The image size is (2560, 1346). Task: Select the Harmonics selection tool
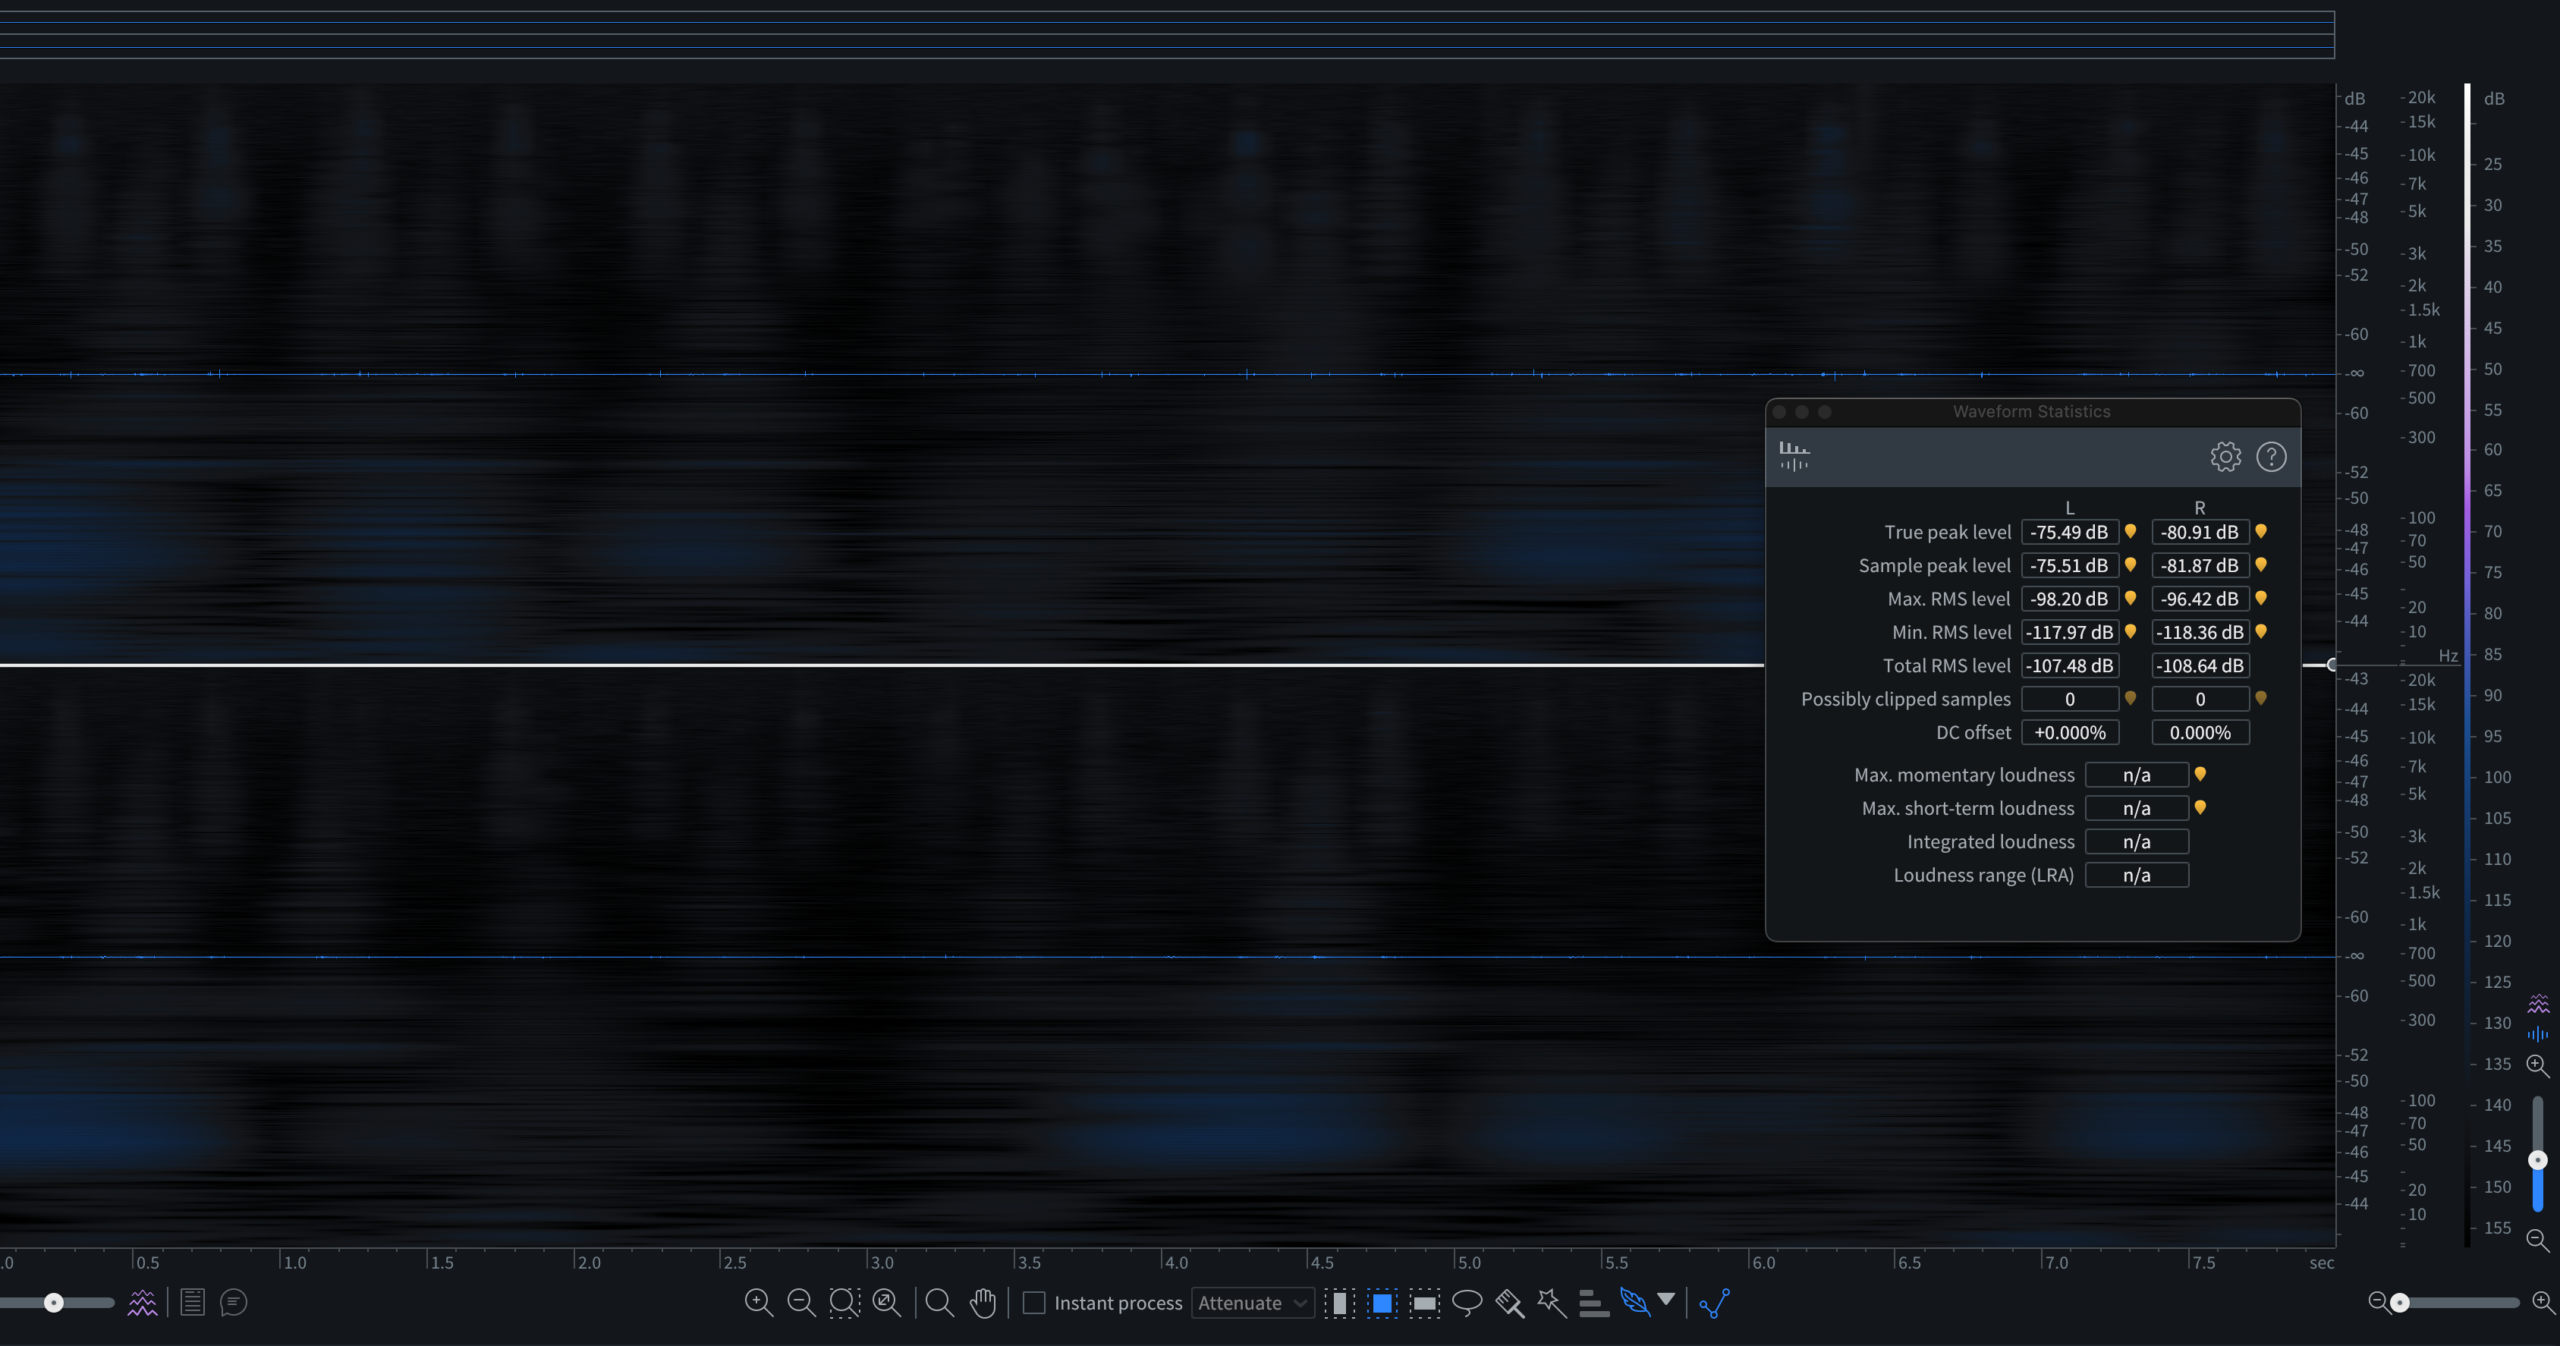1593,1302
